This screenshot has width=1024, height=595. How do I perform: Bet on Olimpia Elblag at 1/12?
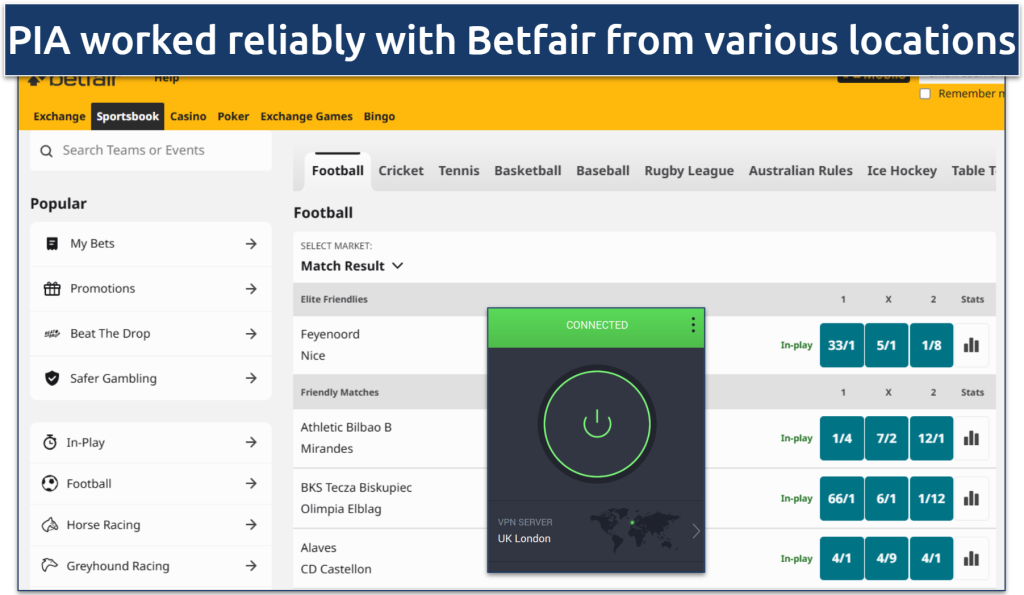[931, 498]
